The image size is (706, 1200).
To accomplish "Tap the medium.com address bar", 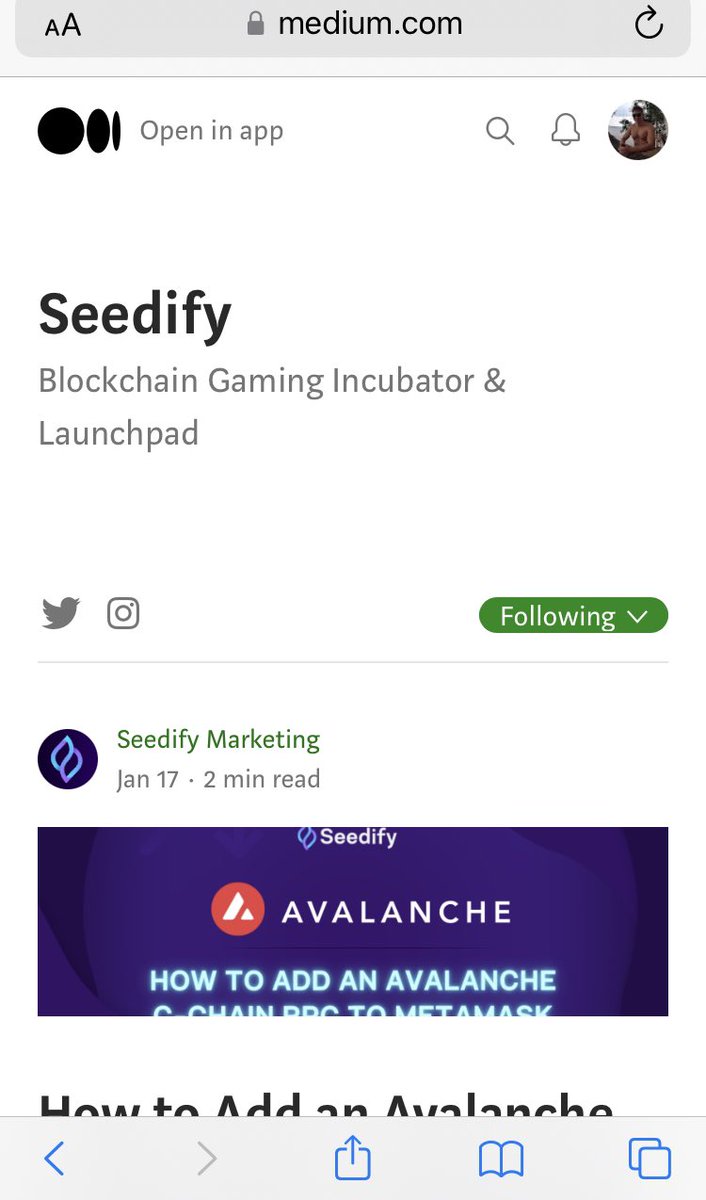I will pos(353,25).
